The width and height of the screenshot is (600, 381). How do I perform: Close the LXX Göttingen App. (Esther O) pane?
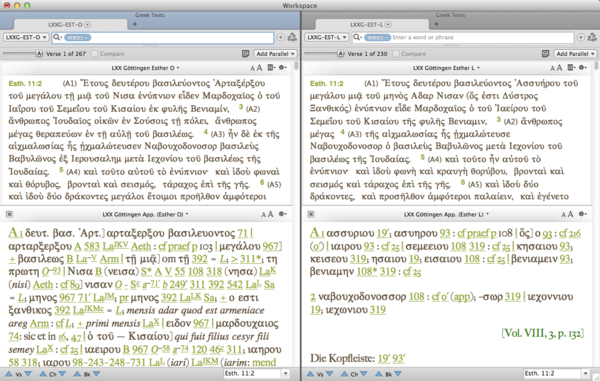[10, 215]
